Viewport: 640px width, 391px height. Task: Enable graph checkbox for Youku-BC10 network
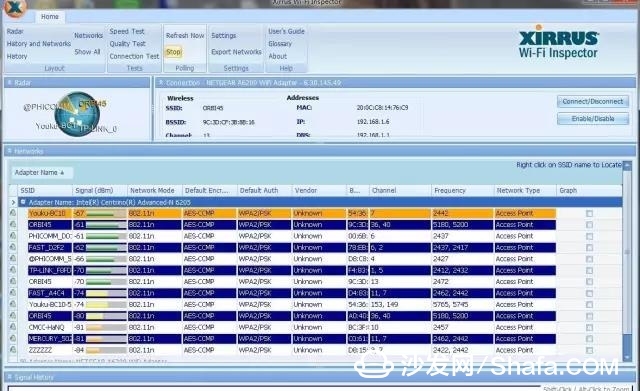pyautogui.click(x=589, y=213)
